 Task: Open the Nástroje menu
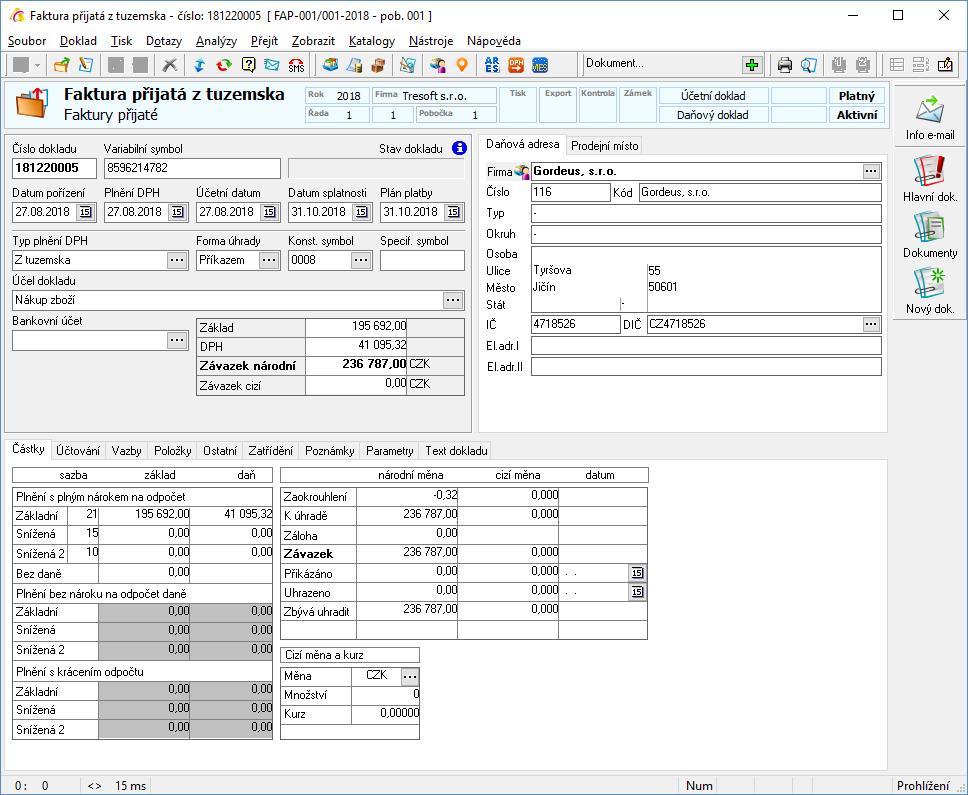431,41
